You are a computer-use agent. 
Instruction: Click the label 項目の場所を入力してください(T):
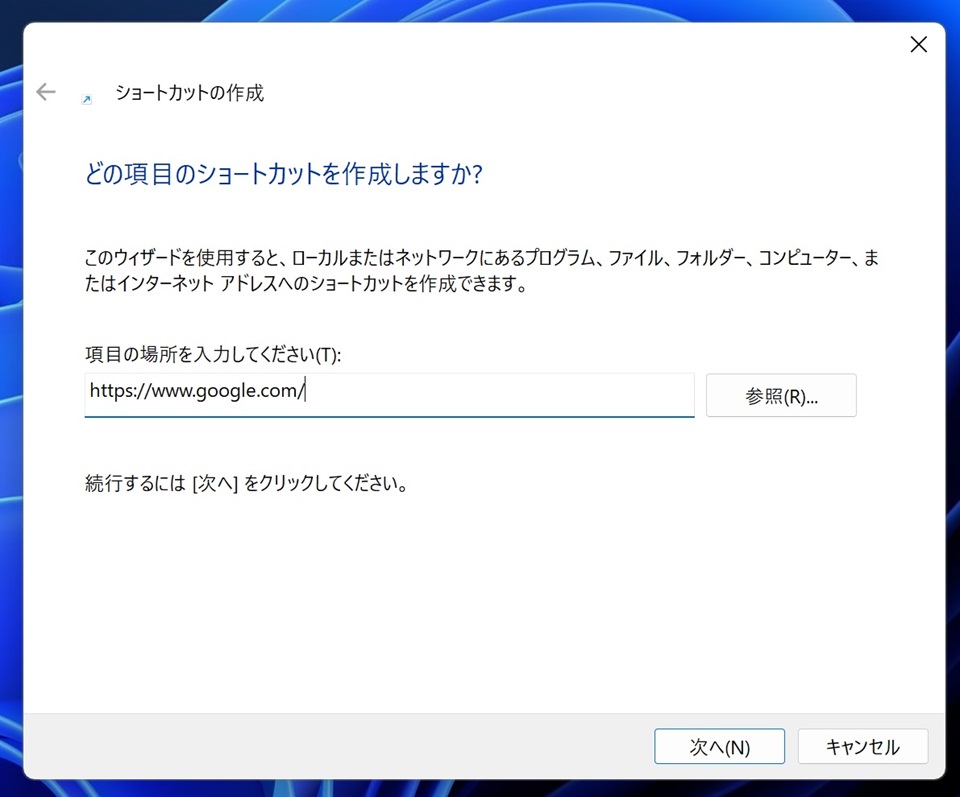[213, 354]
